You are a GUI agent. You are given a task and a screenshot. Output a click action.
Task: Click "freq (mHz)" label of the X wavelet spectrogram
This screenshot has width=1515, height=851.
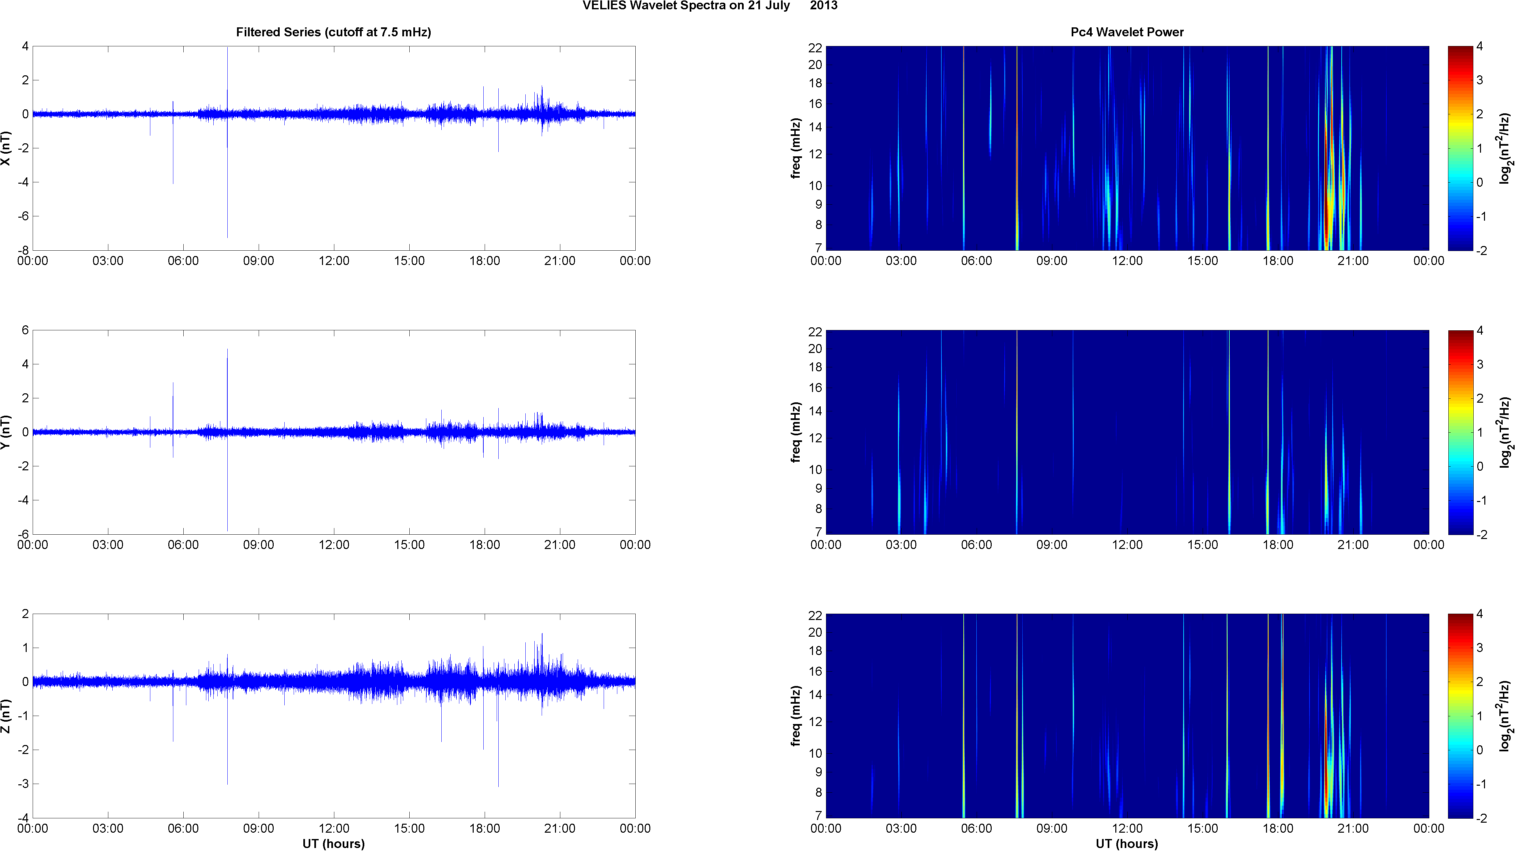pyautogui.click(x=796, y=148)
